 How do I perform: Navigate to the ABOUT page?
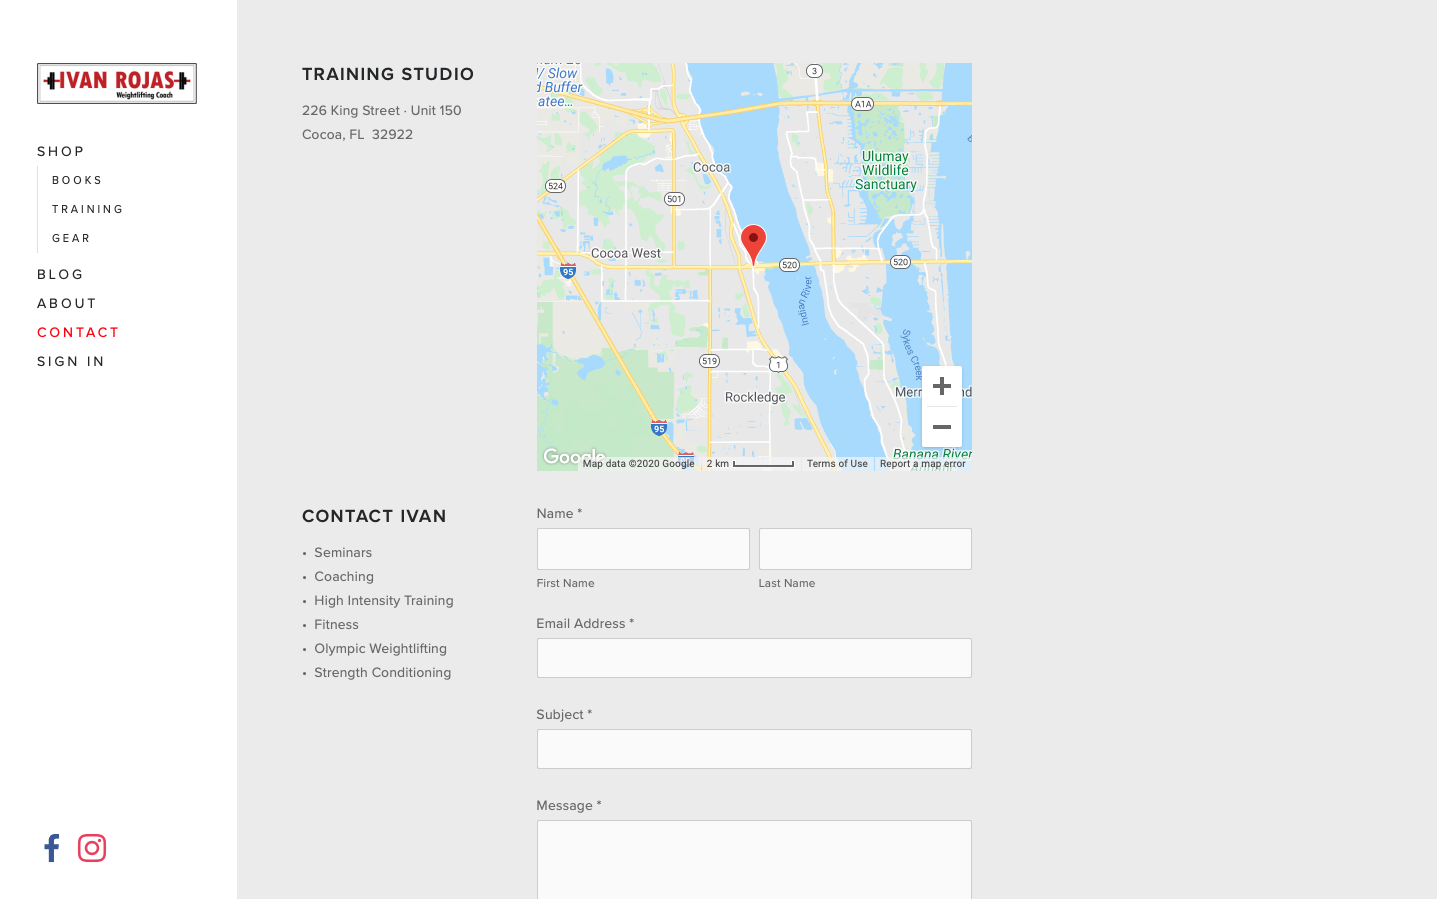tap(66, 303)
